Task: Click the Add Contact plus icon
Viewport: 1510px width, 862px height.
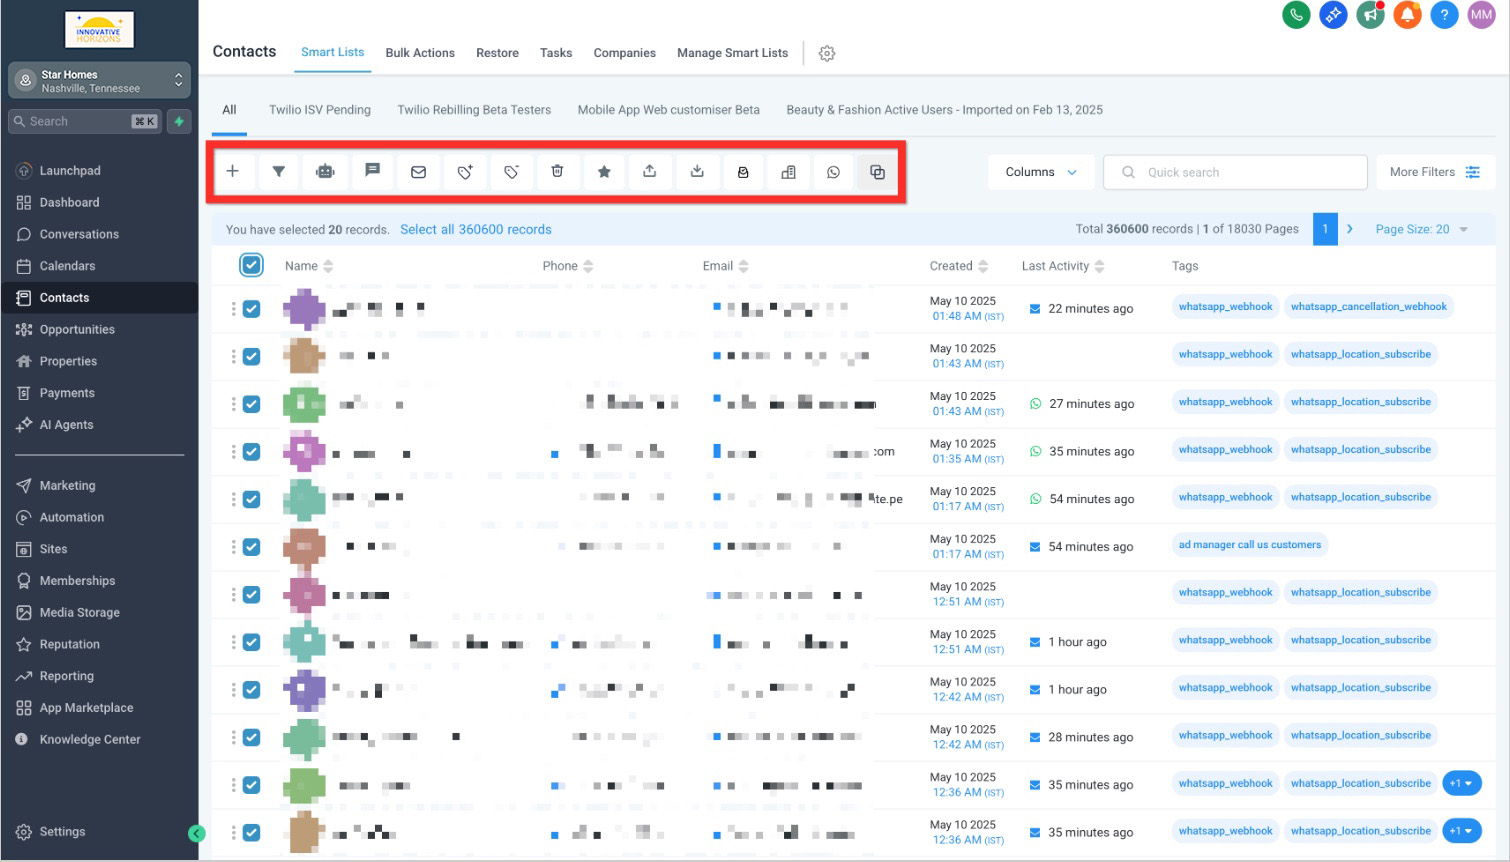Action: point(232,171)
